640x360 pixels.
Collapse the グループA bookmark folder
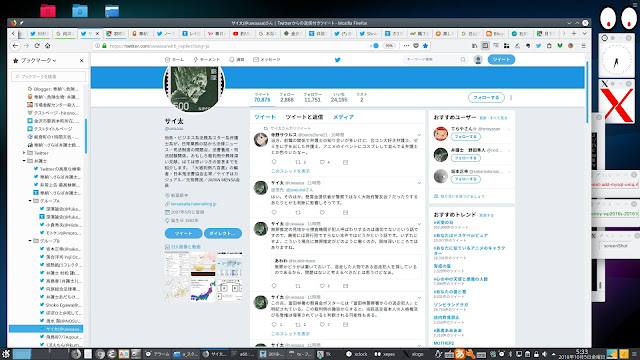point(30,201)
